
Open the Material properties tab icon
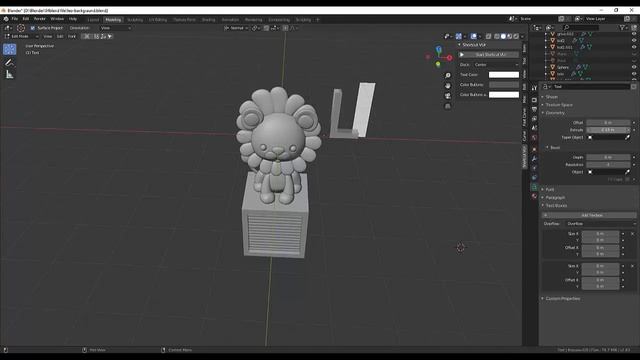[x=534, y=196]
